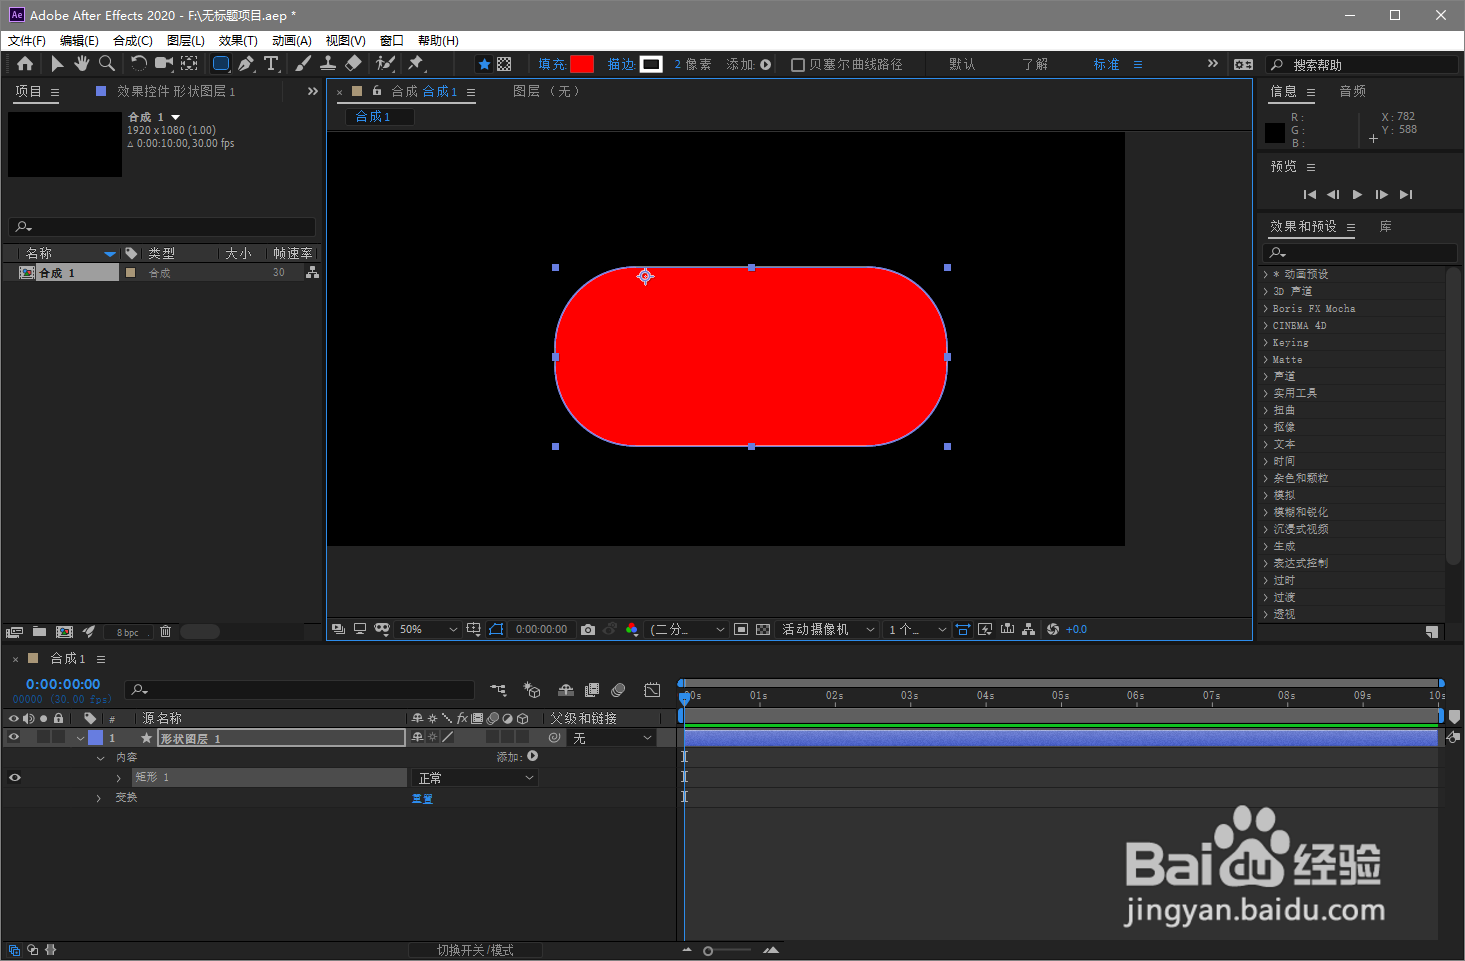Switch to the 库 tab
This screenshot has width=1465, height=961.
(x=1386, y=227)
